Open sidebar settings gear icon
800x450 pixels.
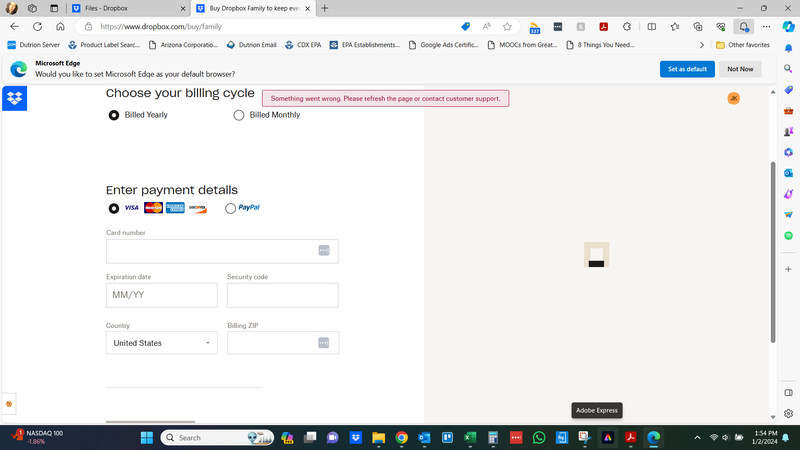(788, 414)
